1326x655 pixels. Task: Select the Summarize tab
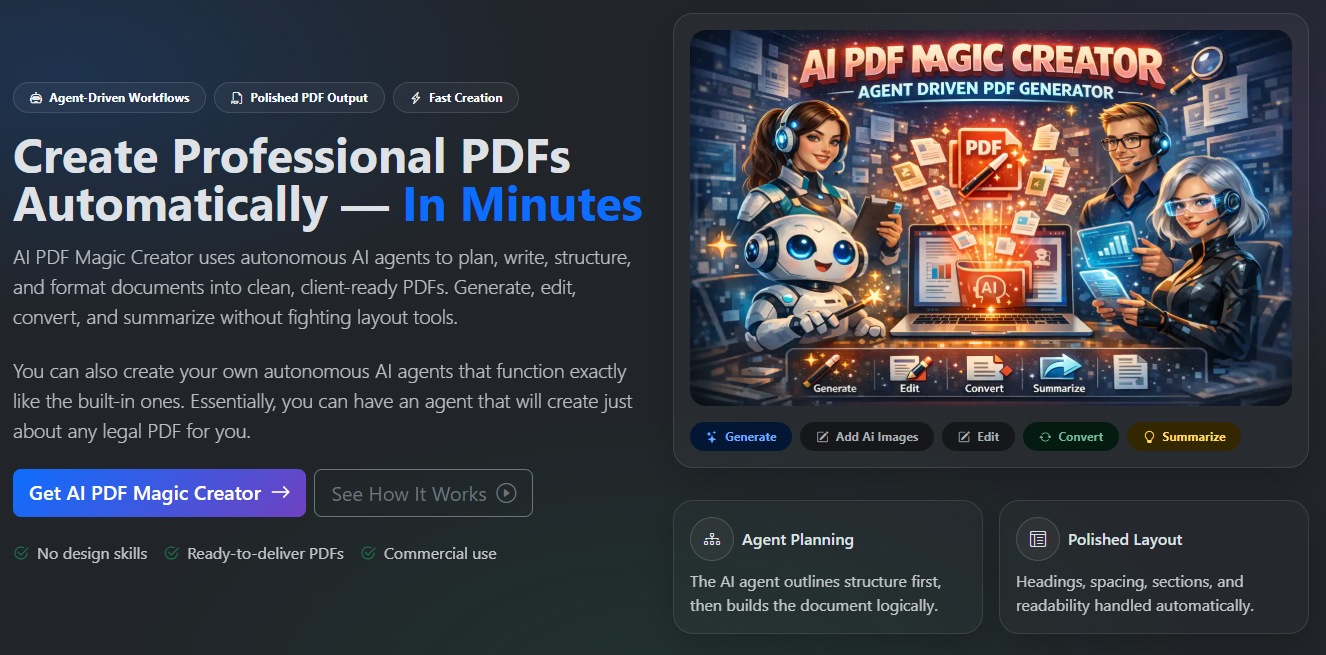point(1184,437)
